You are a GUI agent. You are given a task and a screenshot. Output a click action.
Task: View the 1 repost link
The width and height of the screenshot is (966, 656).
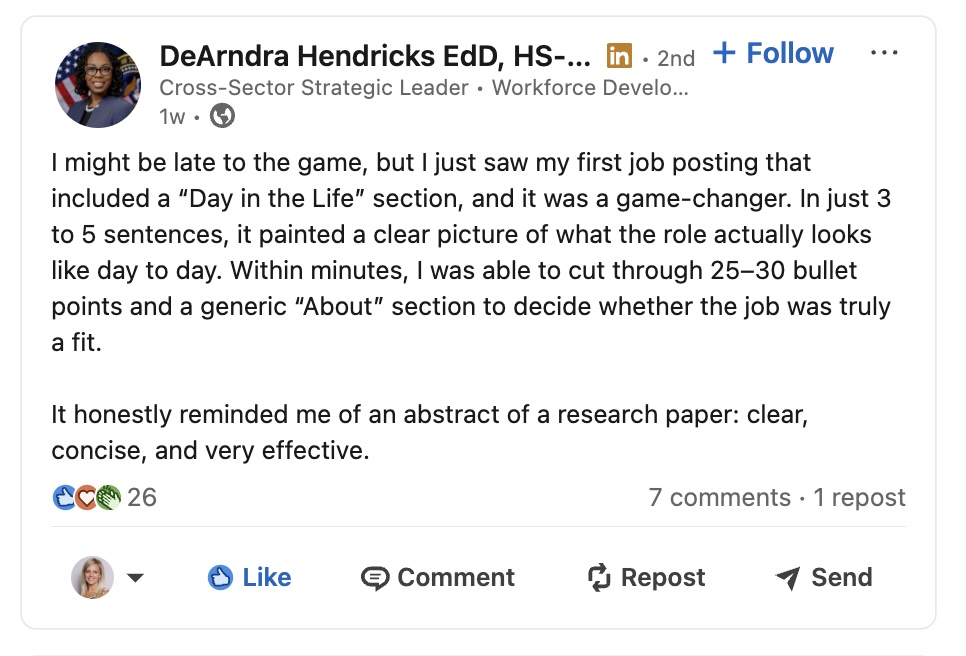point(859,497)
